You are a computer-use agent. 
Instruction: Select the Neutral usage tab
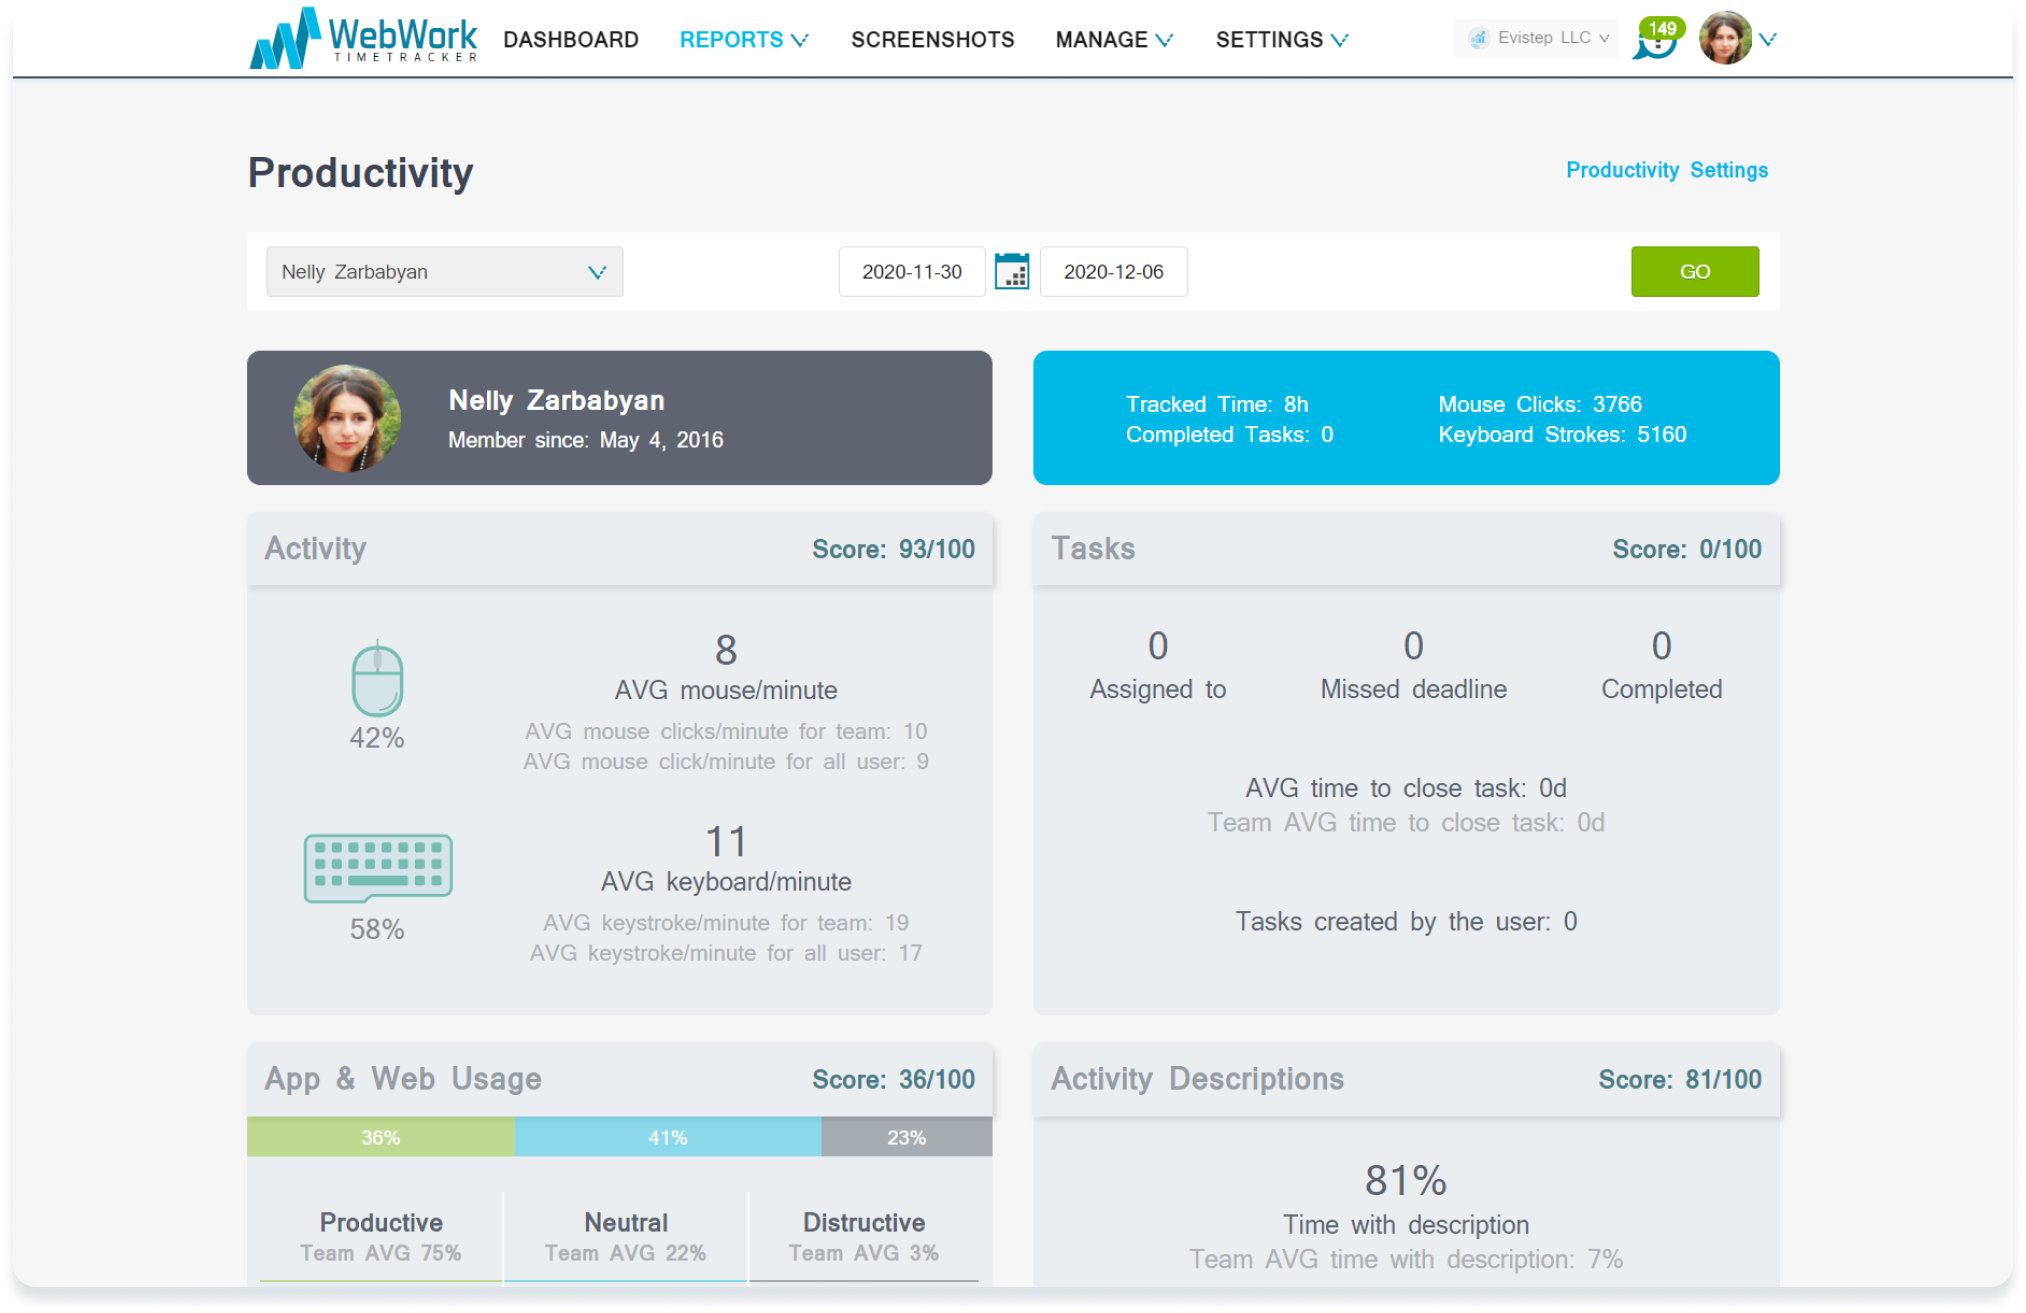[626, 1237]
